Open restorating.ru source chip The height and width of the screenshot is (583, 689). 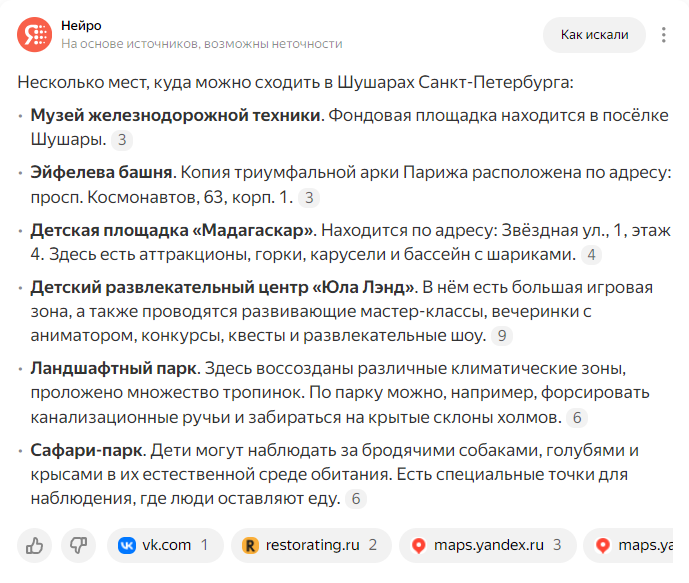pos(311,546)
